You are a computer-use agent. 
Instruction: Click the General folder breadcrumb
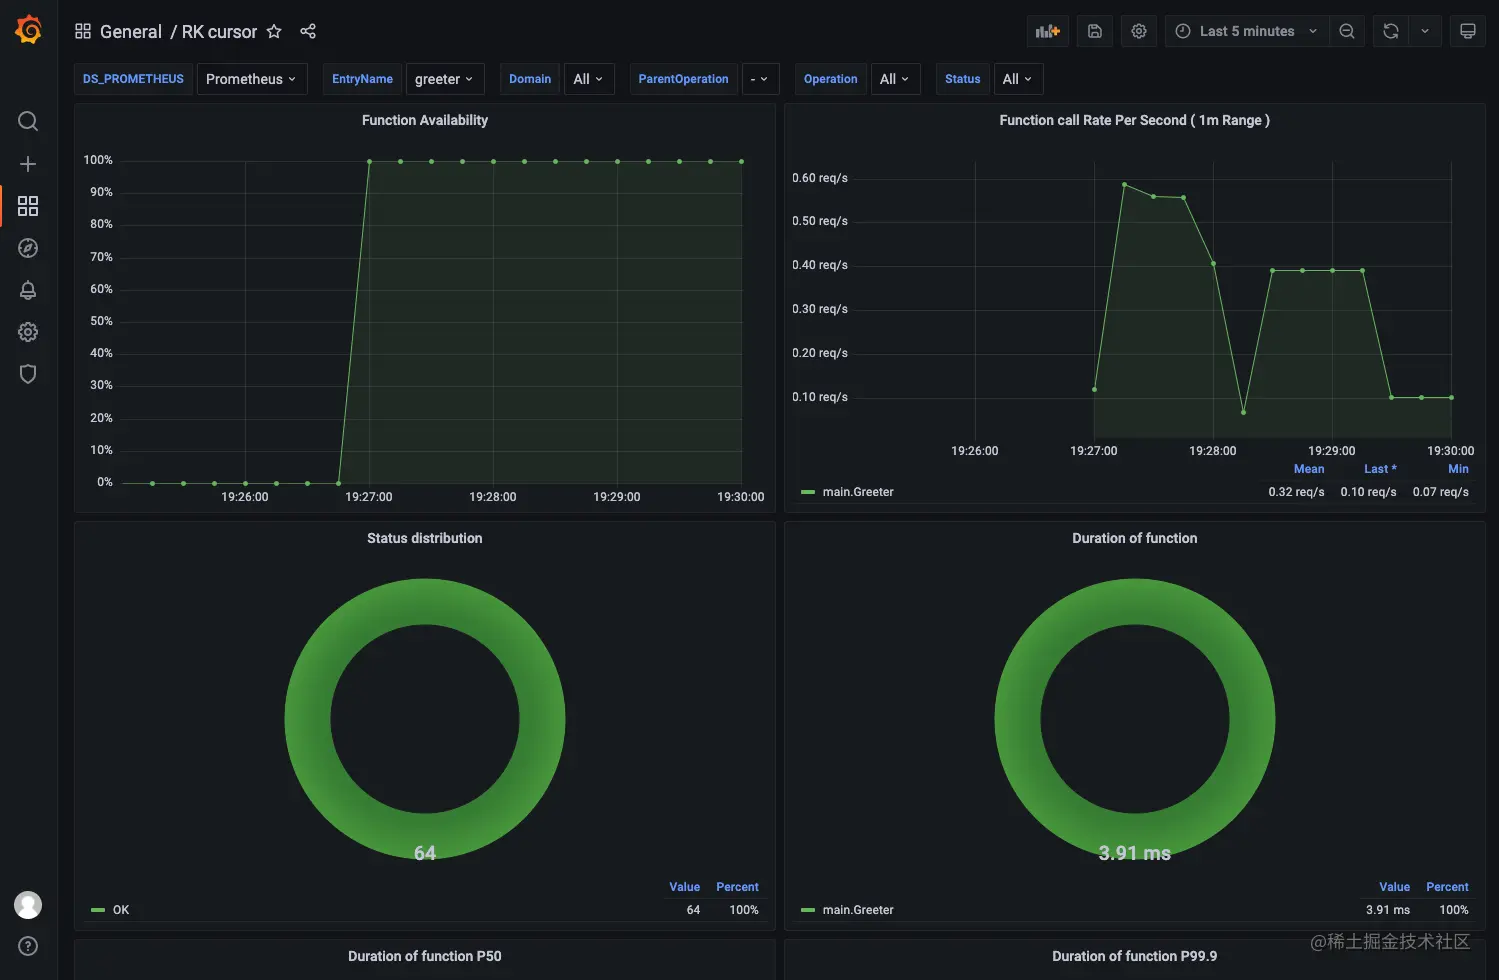(x=130, y=31)
